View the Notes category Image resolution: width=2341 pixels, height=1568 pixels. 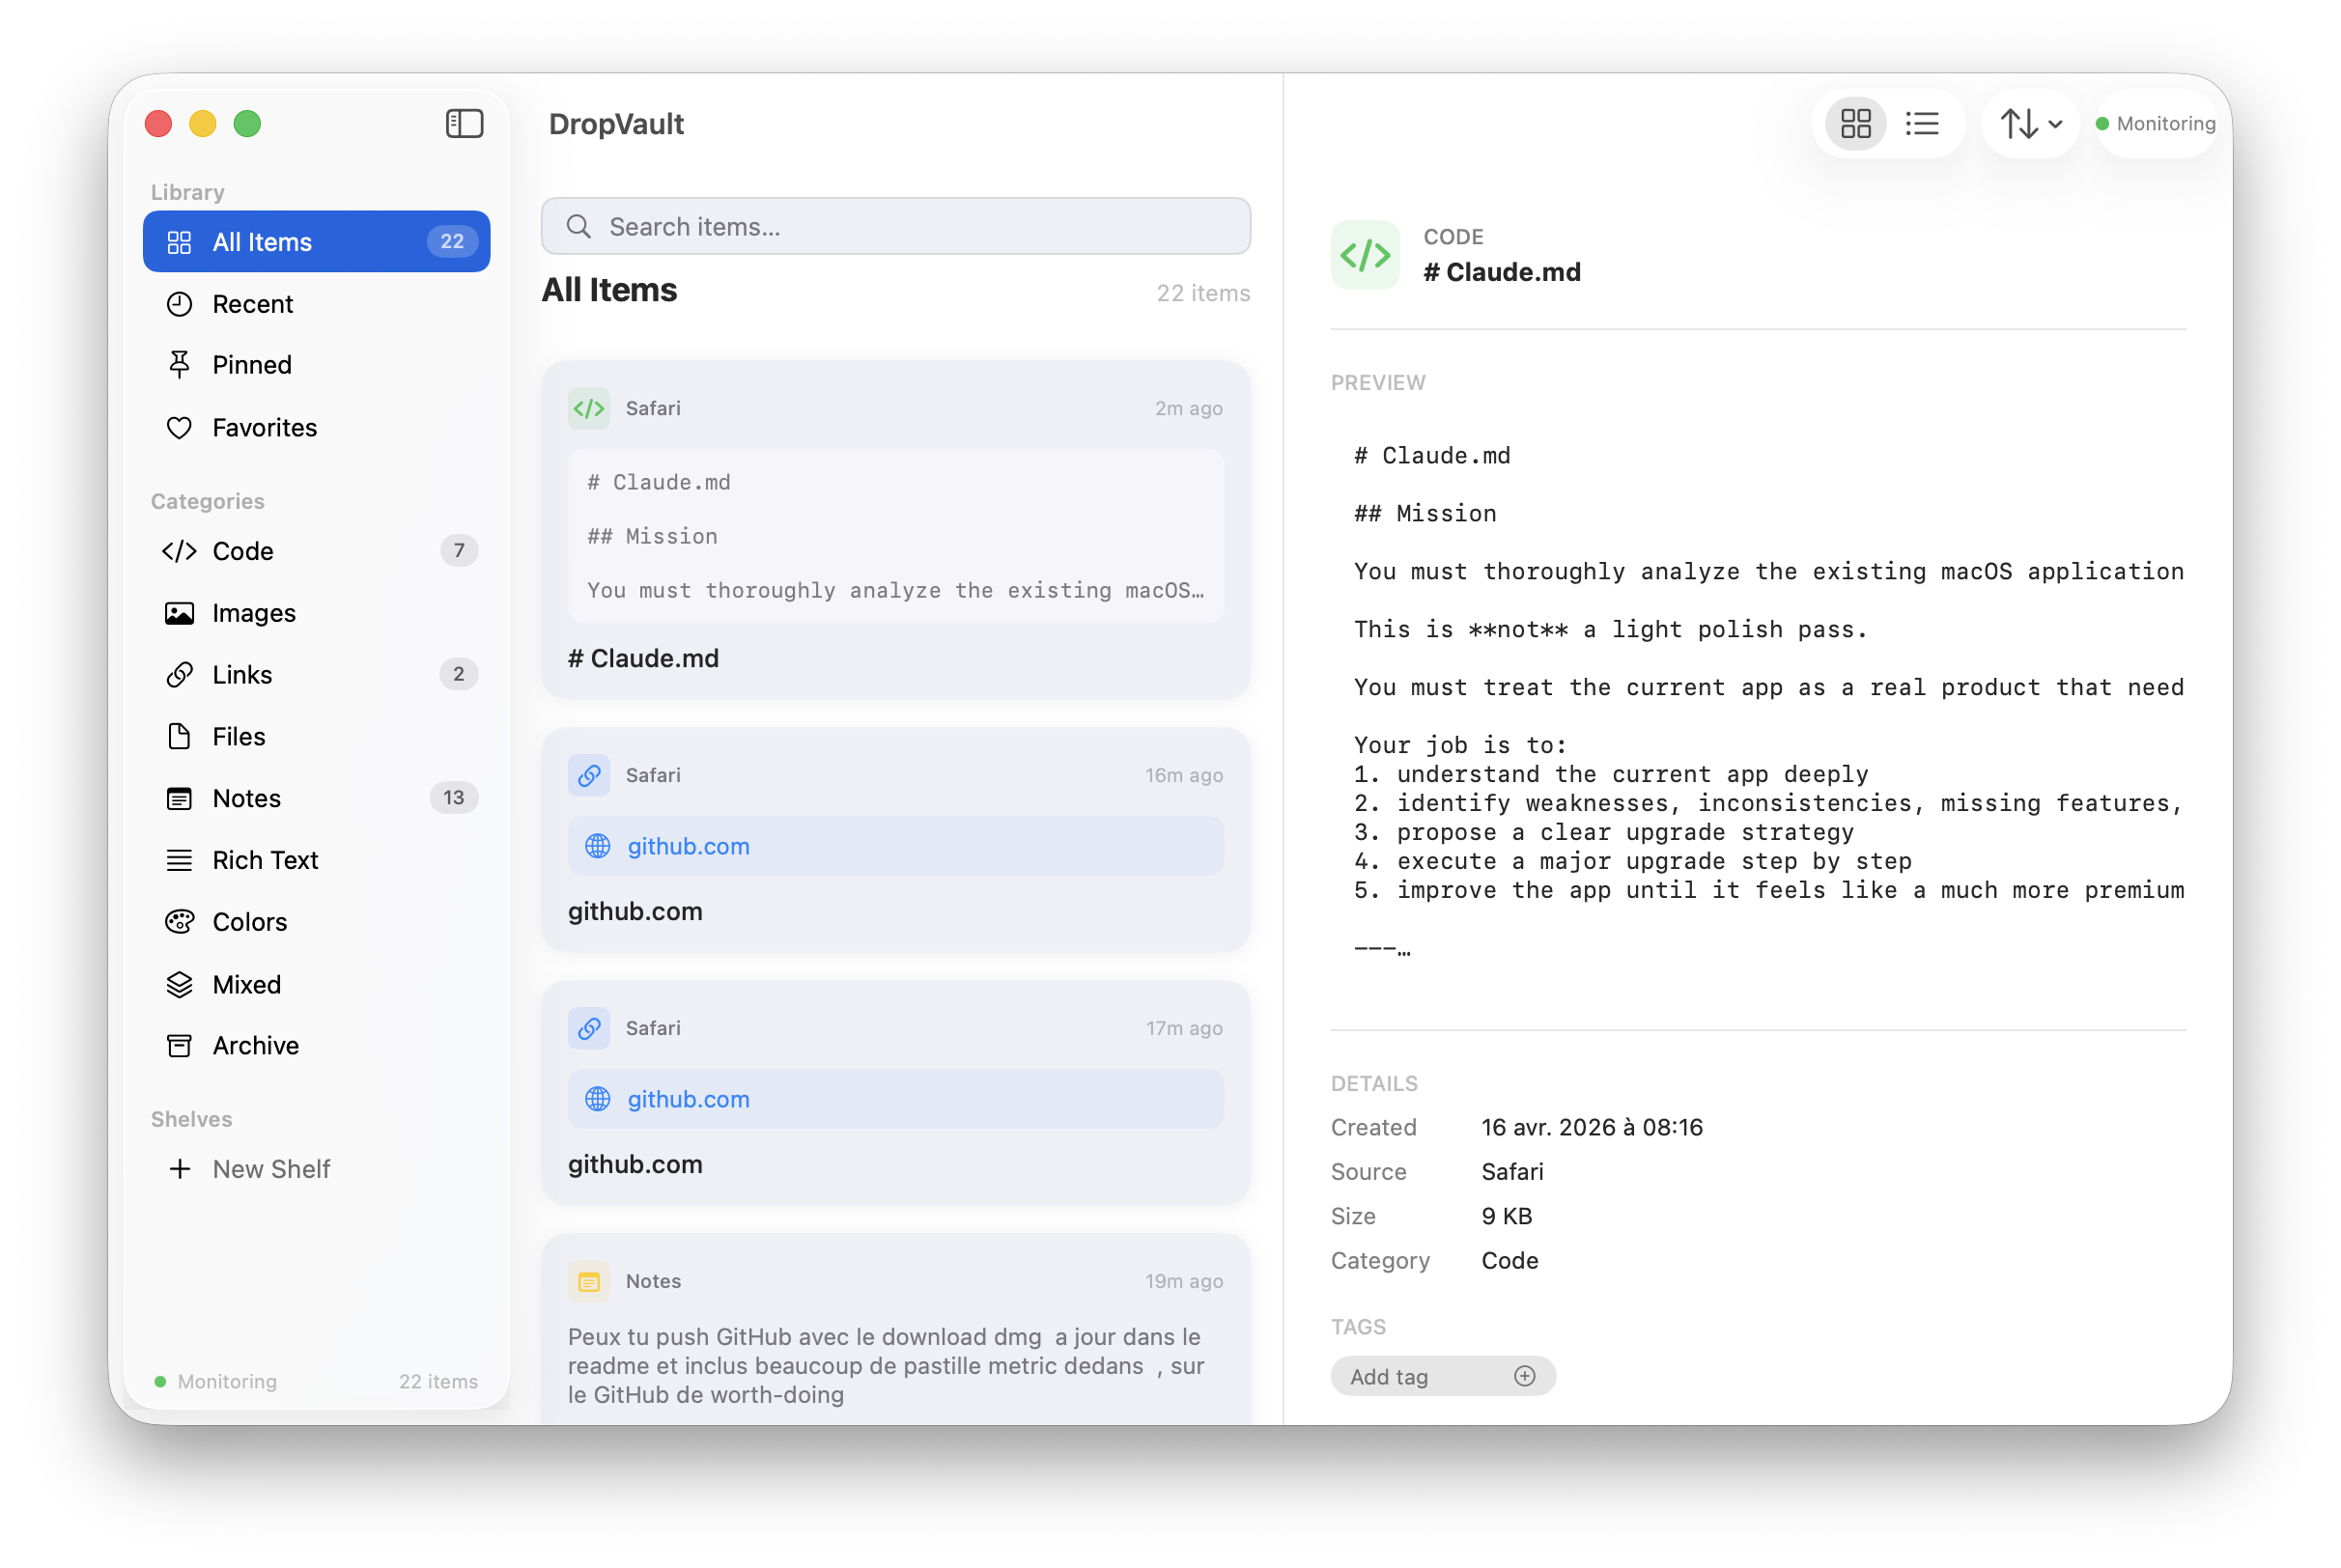tap(245, 798)
